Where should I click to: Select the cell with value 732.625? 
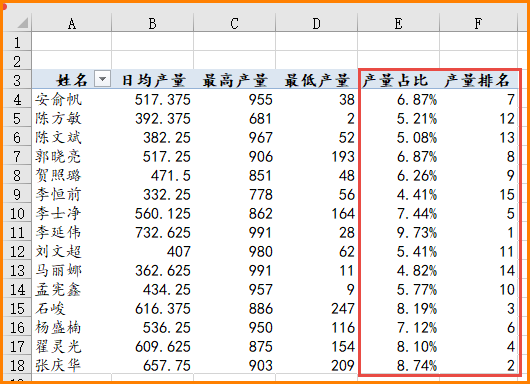click(152, 233)
